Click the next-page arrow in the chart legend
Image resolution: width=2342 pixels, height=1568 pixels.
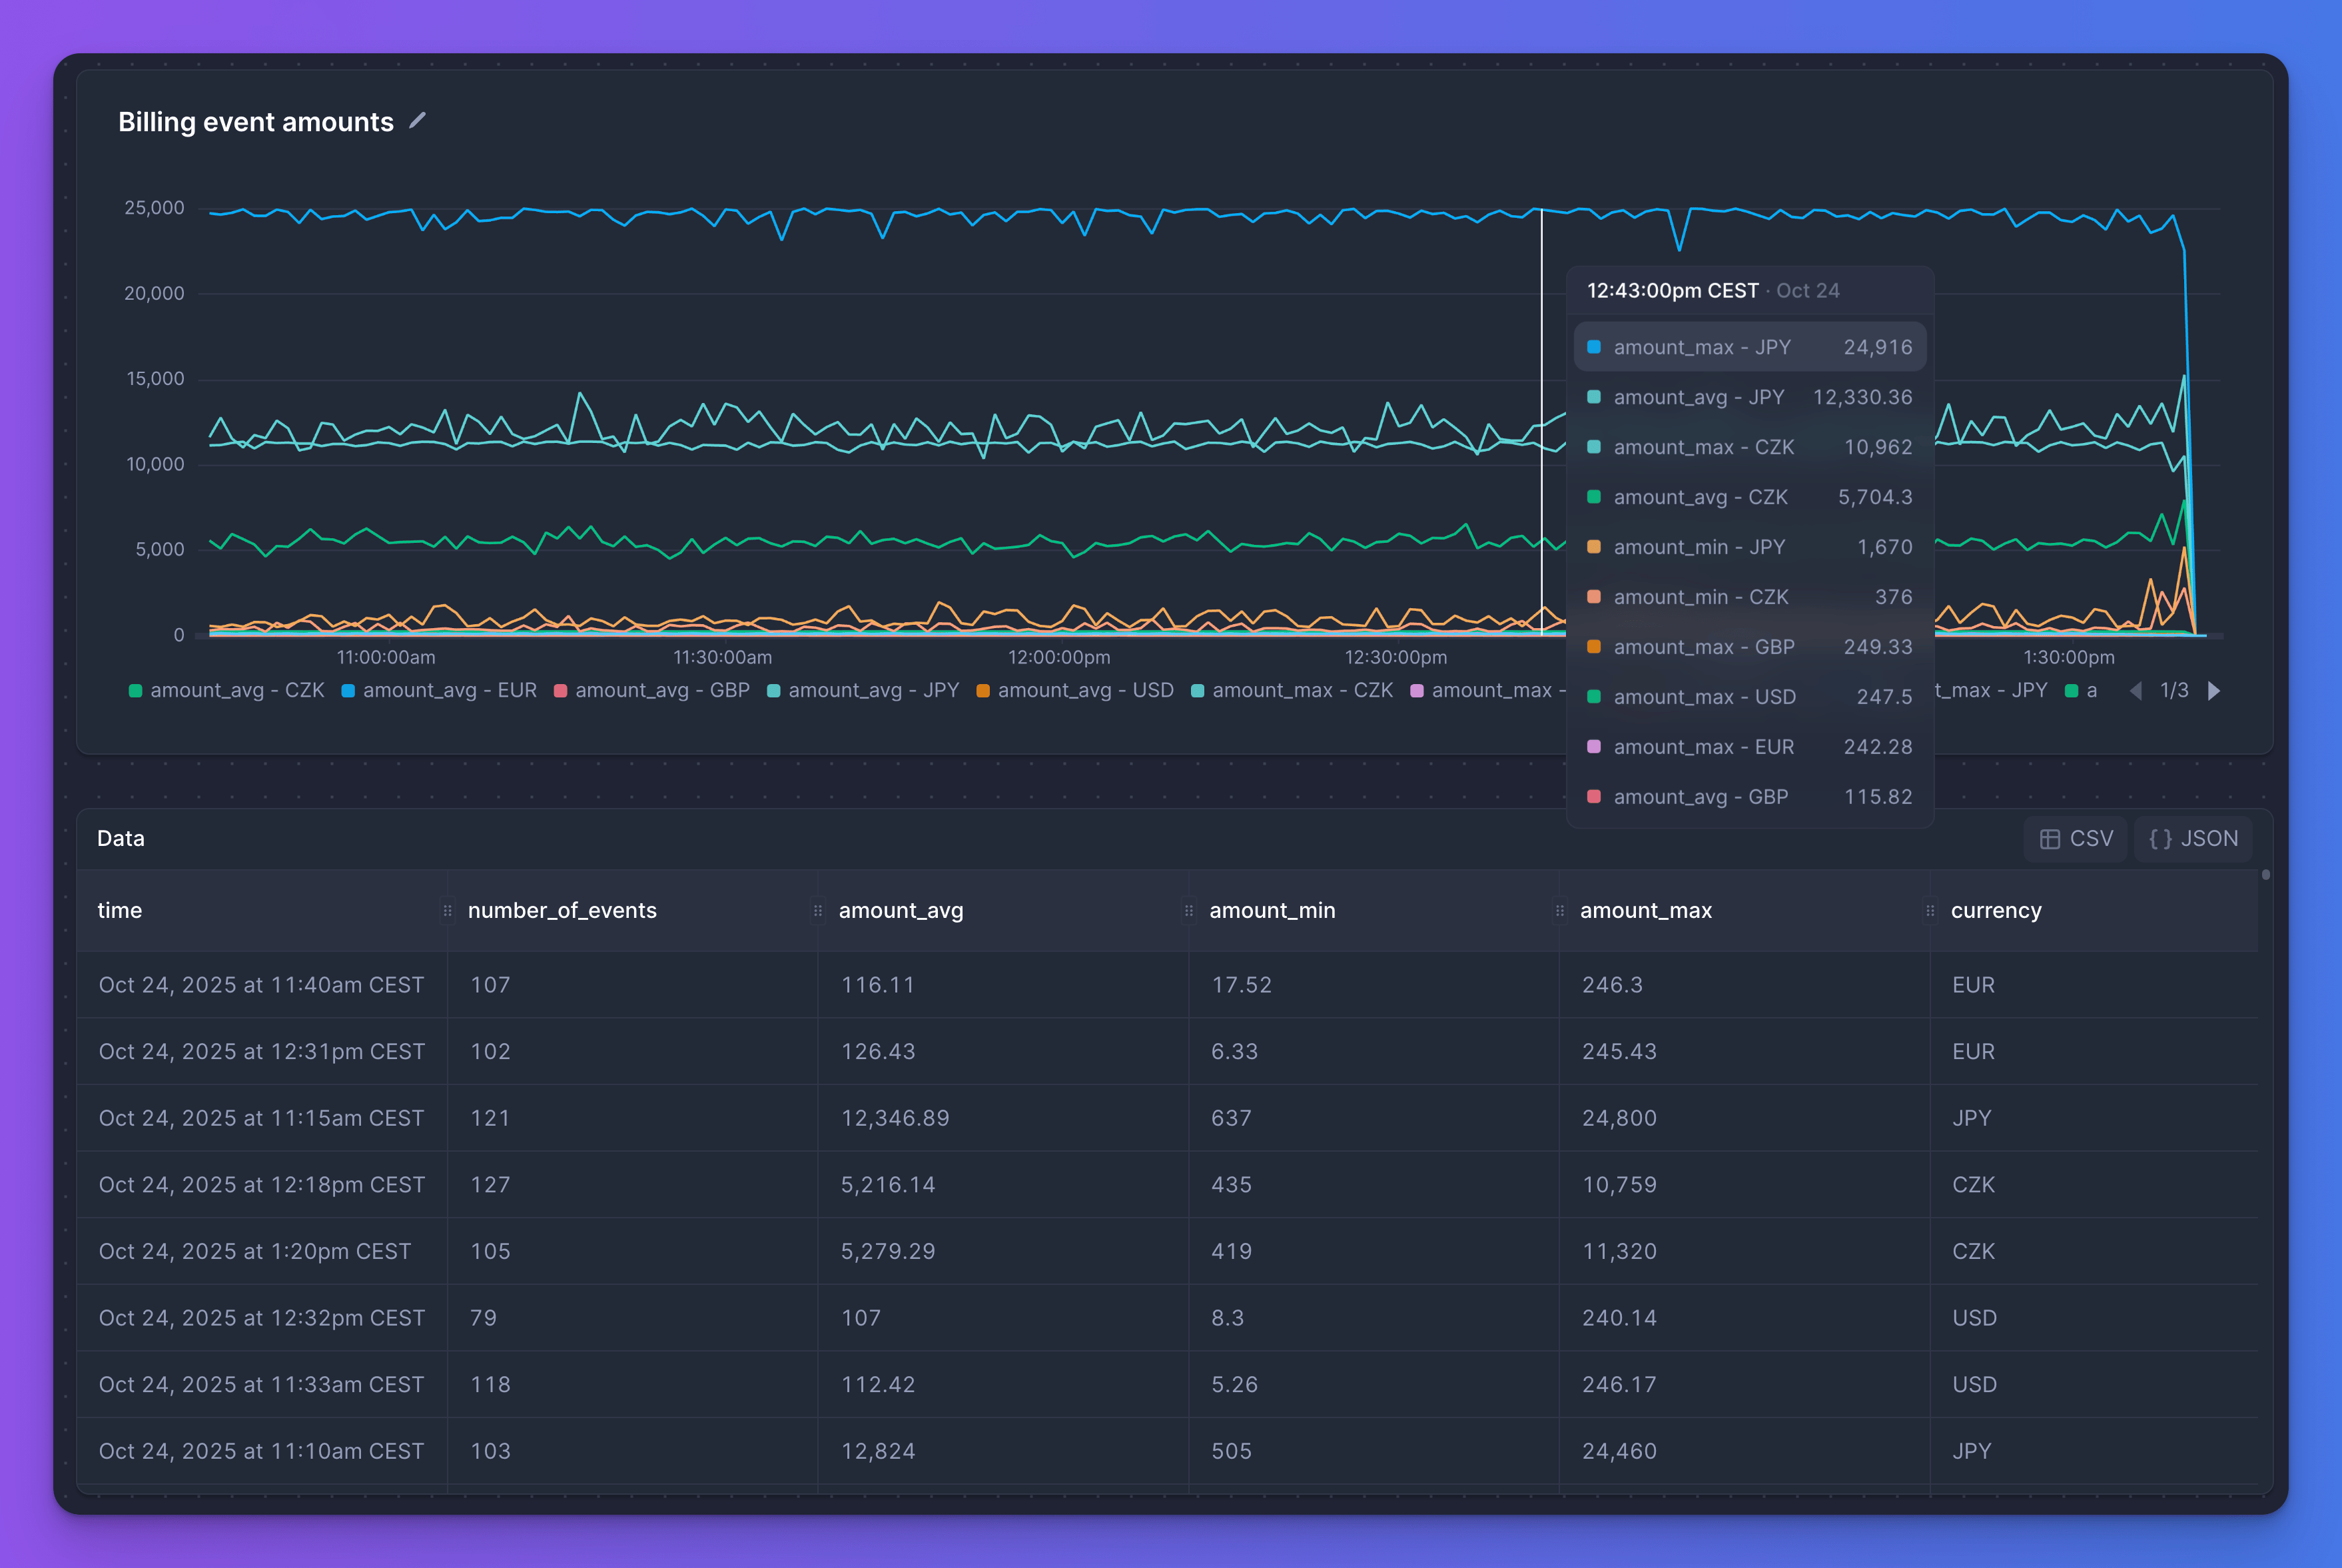click(x=2214, y=690)
